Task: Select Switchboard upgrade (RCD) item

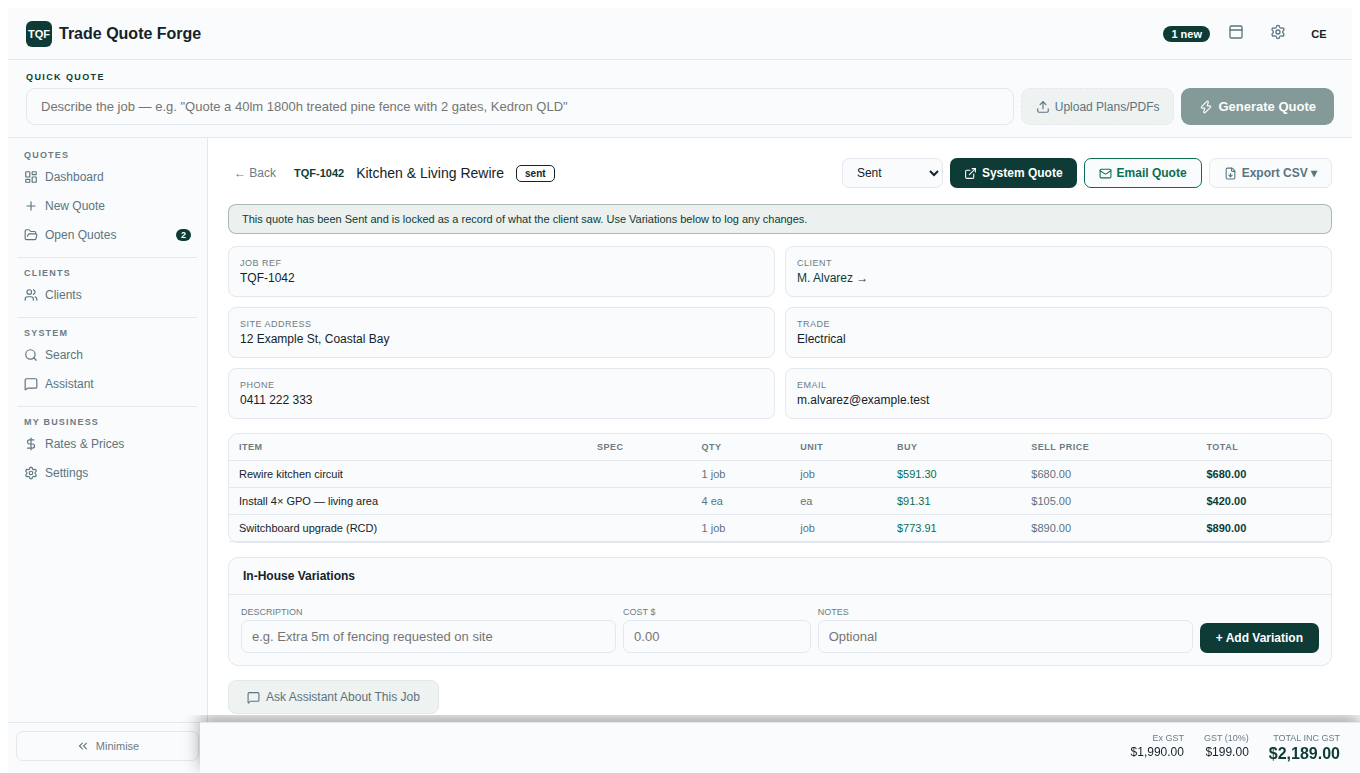Action: pos(308,528)
